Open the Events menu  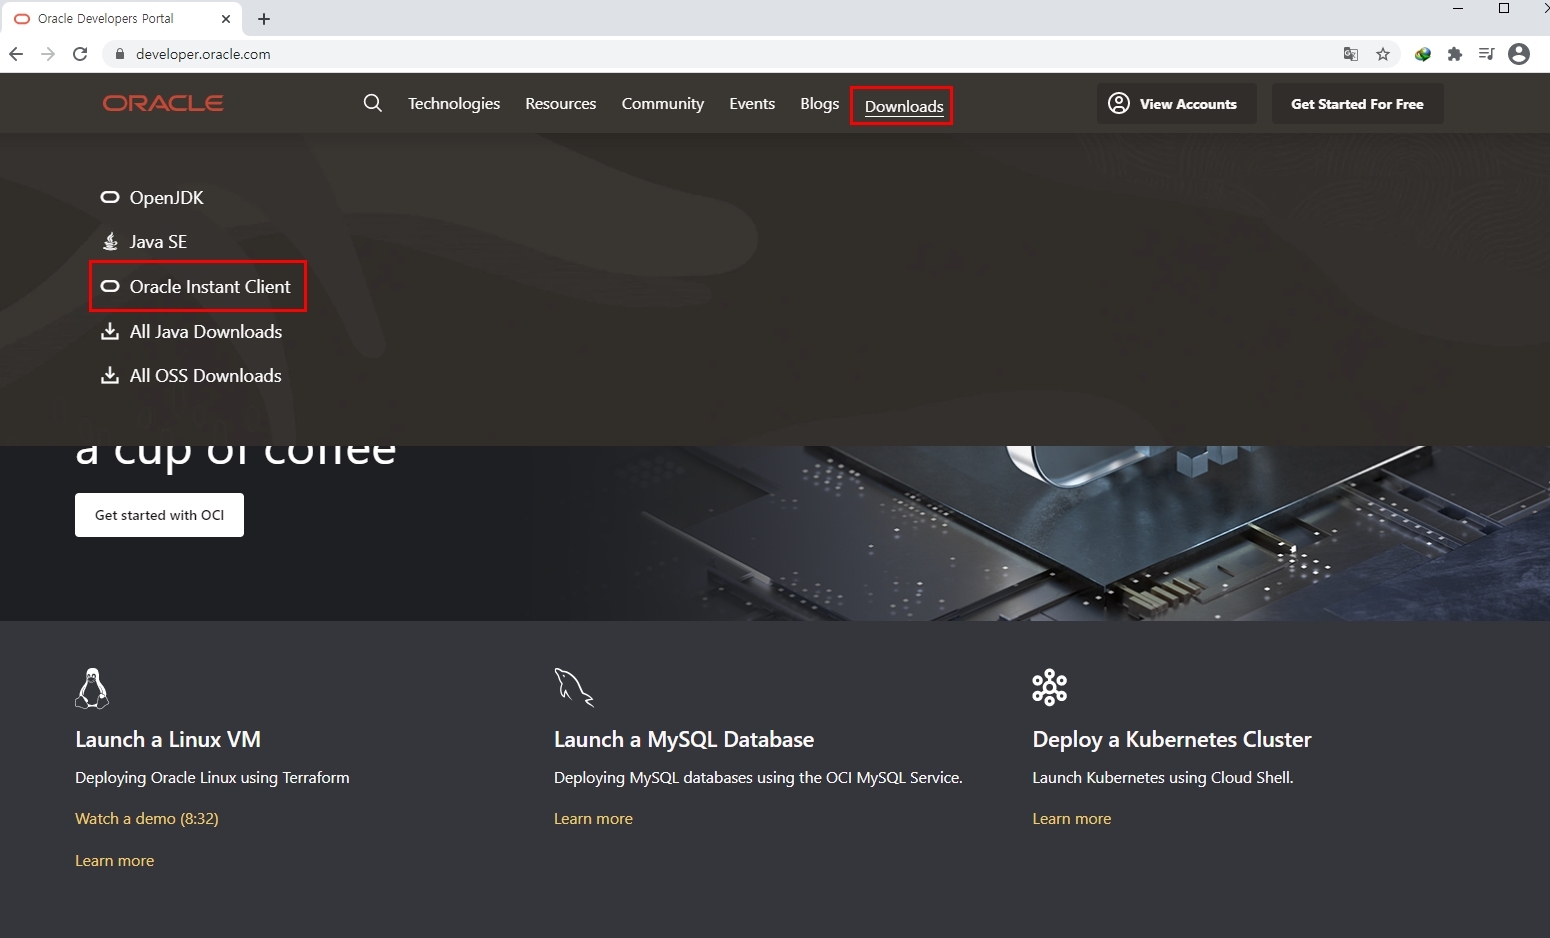click(x=752, y=104)
